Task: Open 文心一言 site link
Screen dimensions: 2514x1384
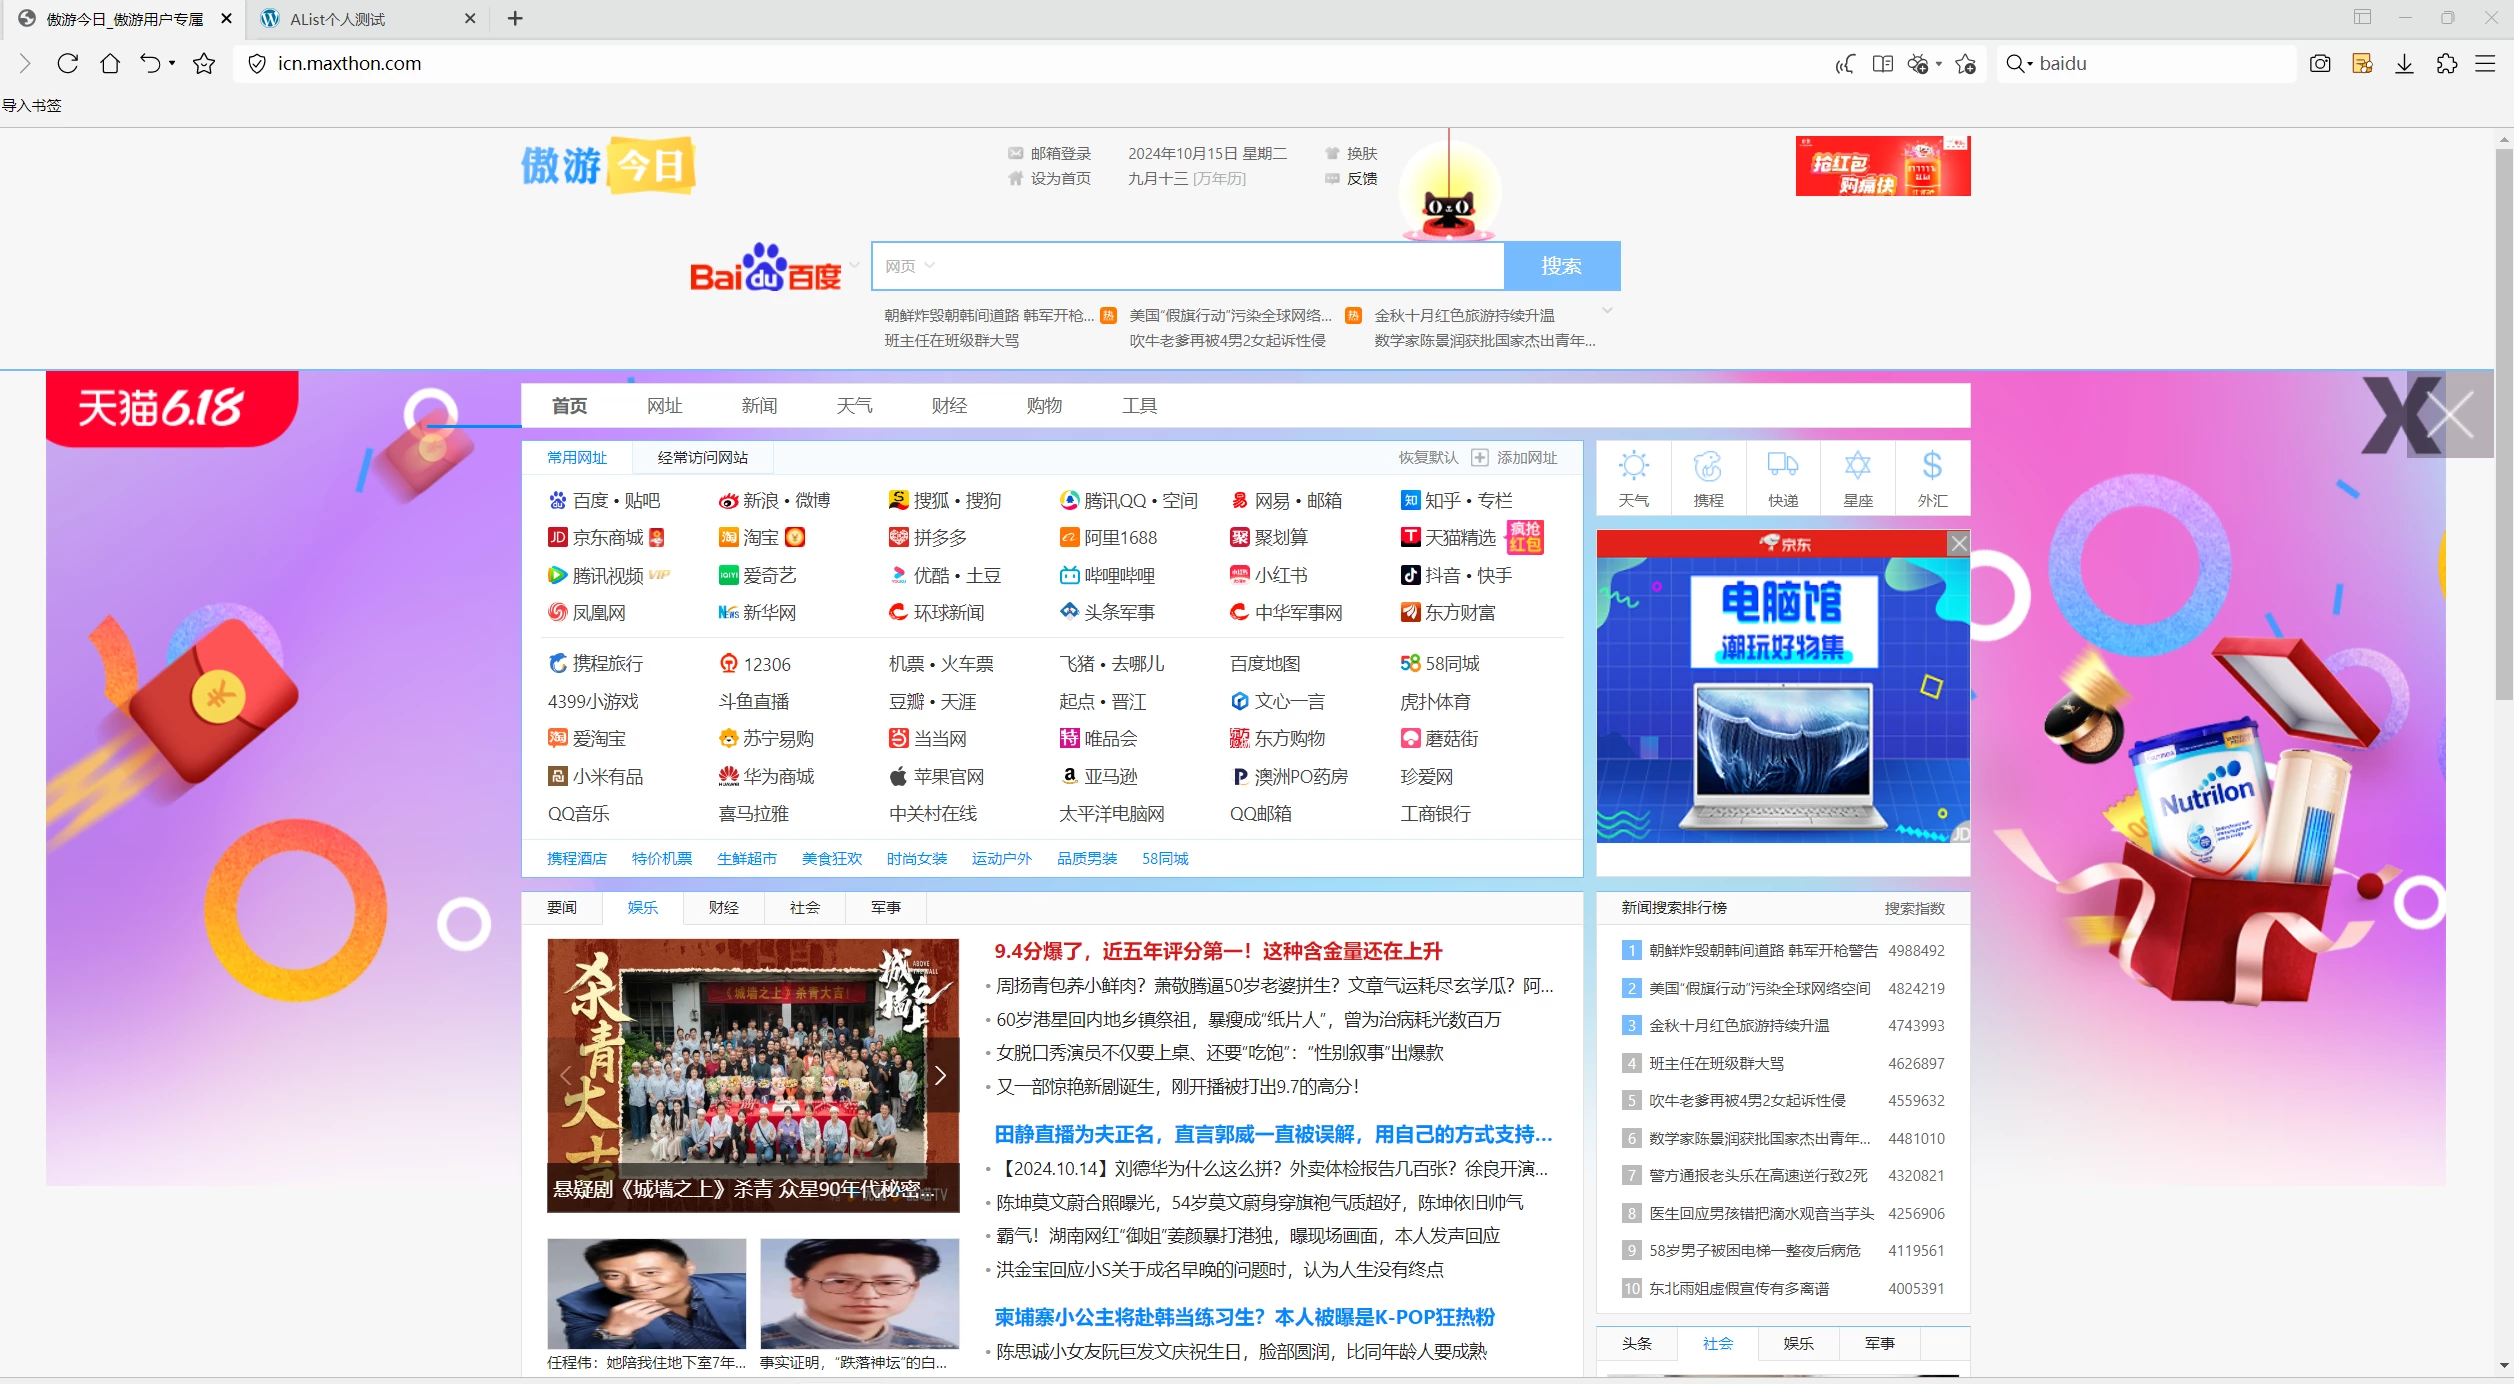Action: (1278, 701)
